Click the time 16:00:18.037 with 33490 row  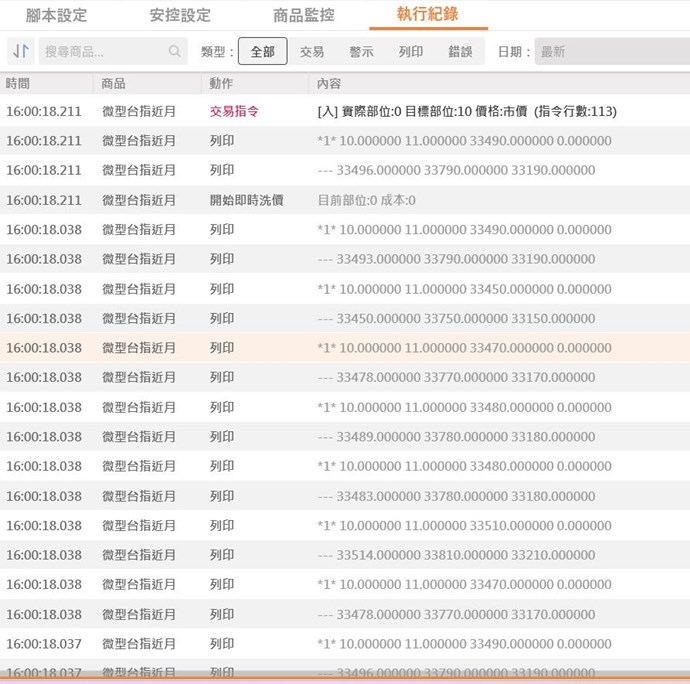[x=44, y=644]
